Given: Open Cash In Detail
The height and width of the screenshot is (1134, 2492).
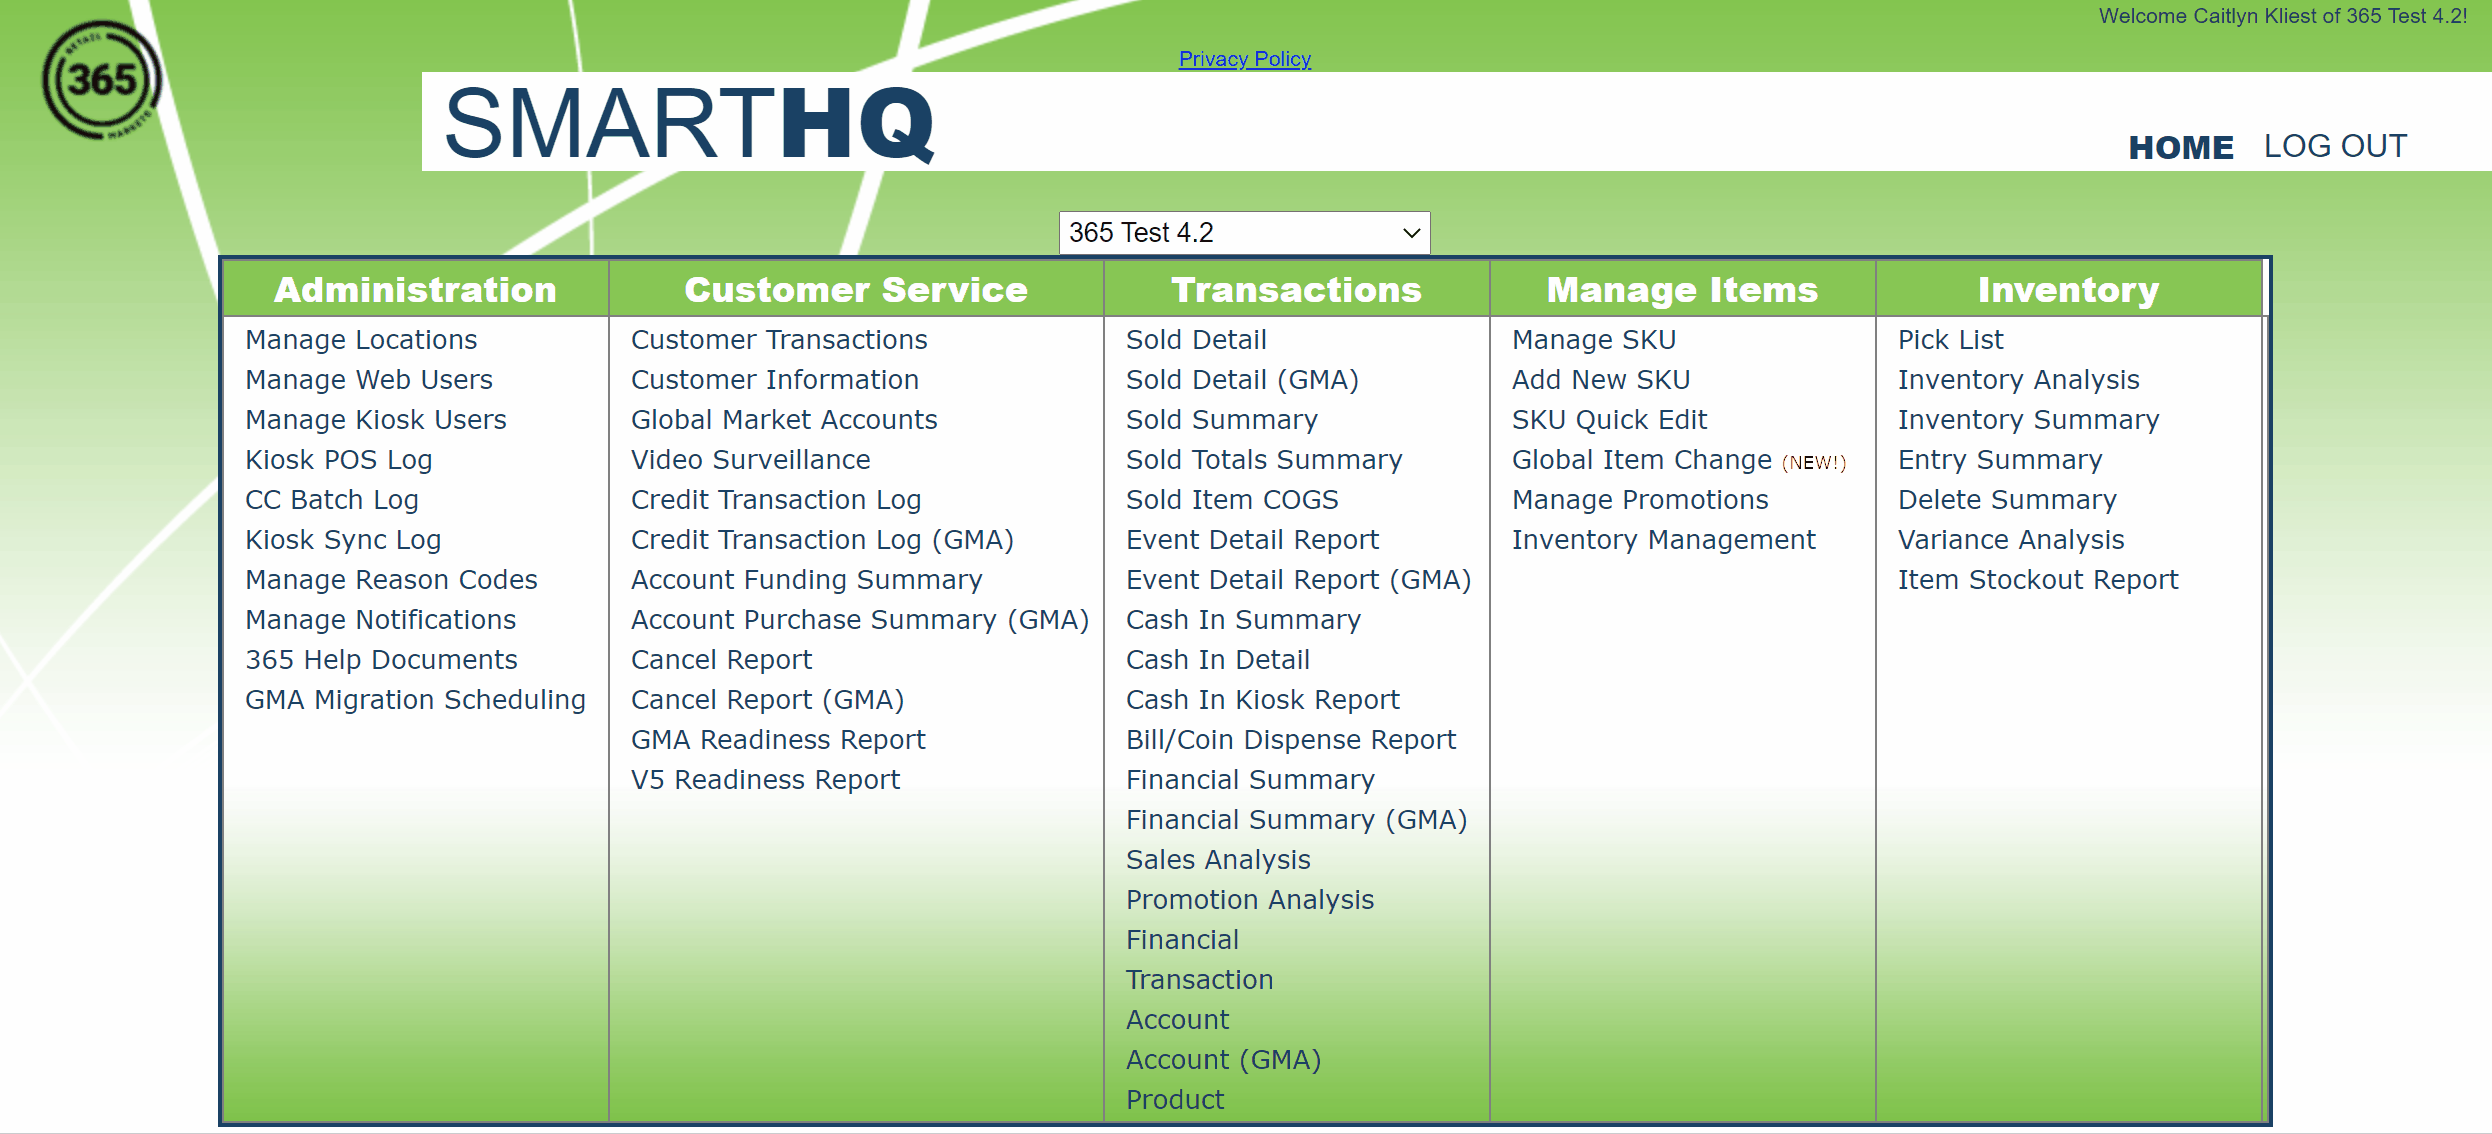Looking at the screenshot, I should pyautogui.click(x=1217, y=660).
